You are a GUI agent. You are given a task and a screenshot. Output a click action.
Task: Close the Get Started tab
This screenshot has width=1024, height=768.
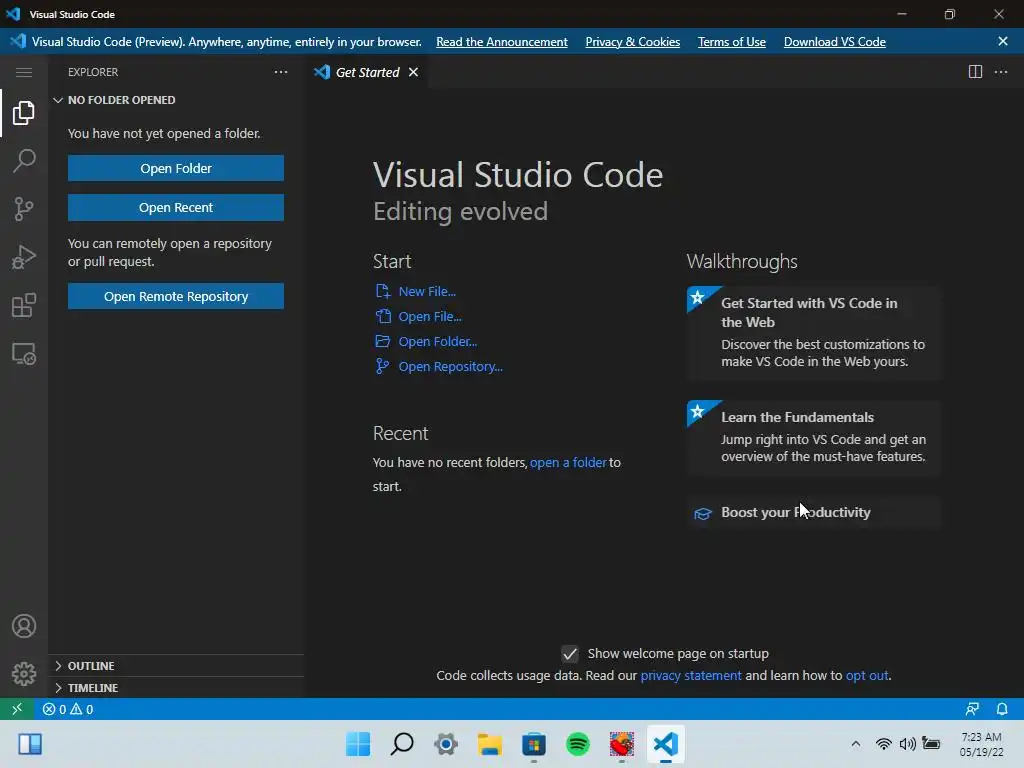413,72
